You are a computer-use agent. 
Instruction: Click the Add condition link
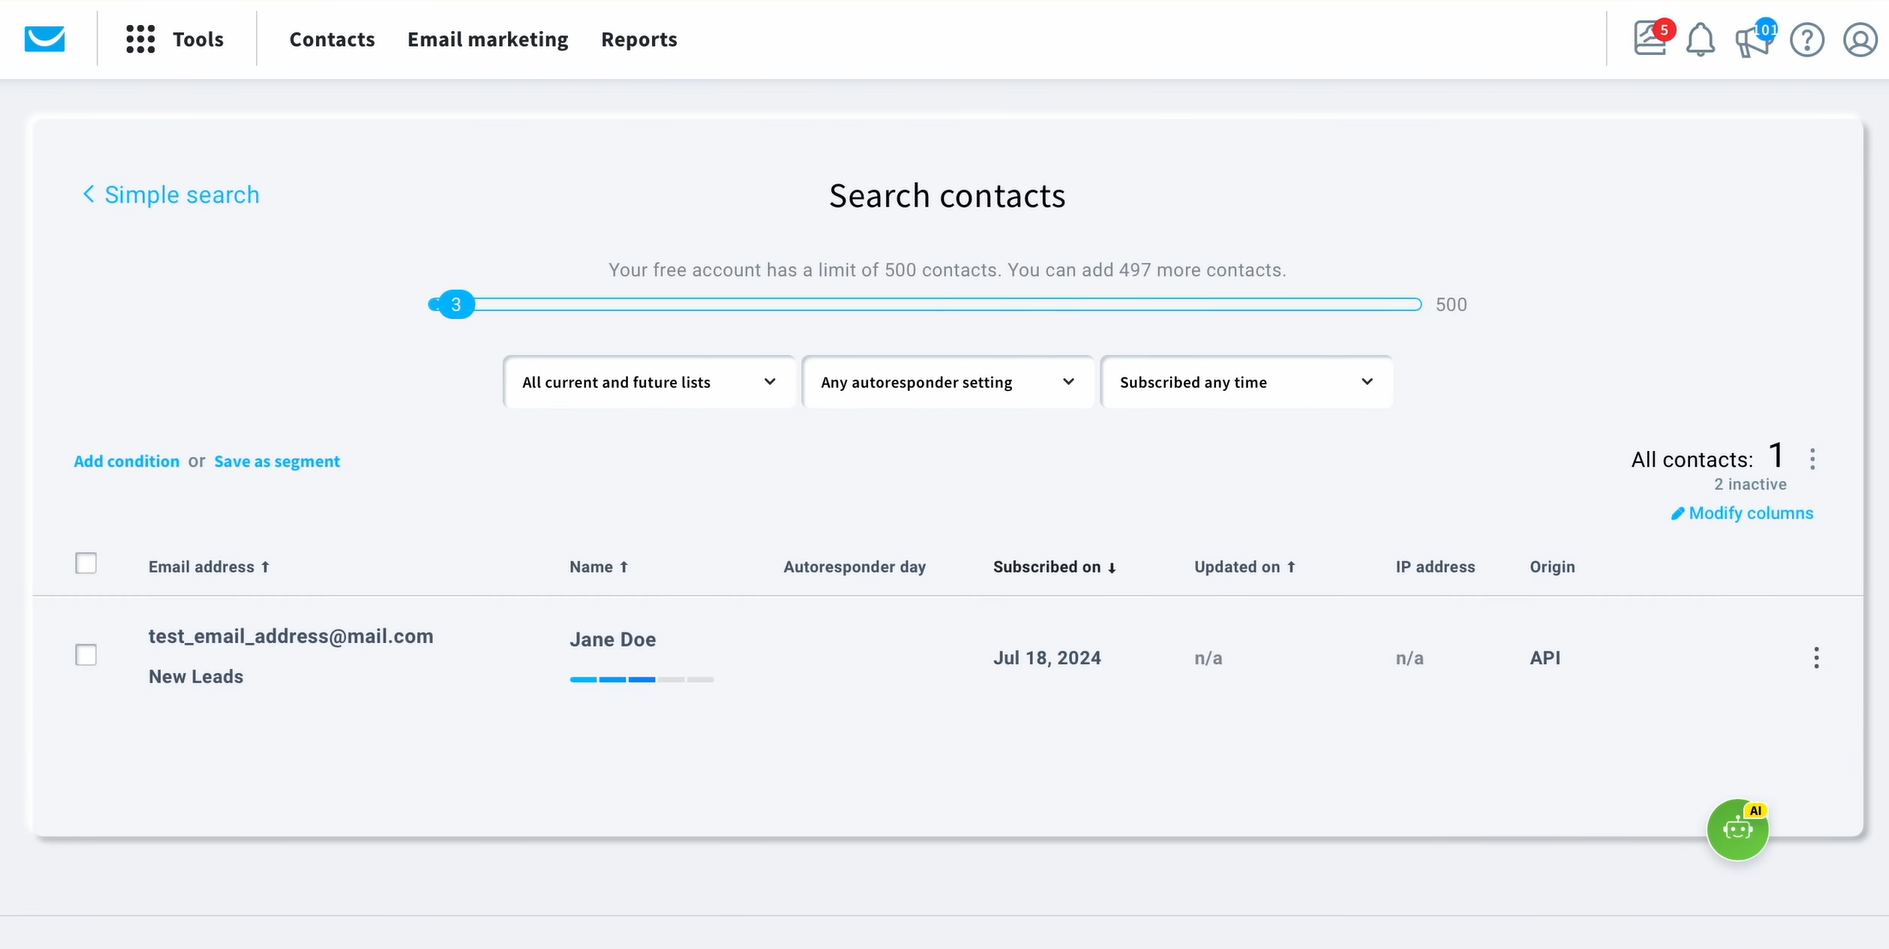click(x=127, y=461)
